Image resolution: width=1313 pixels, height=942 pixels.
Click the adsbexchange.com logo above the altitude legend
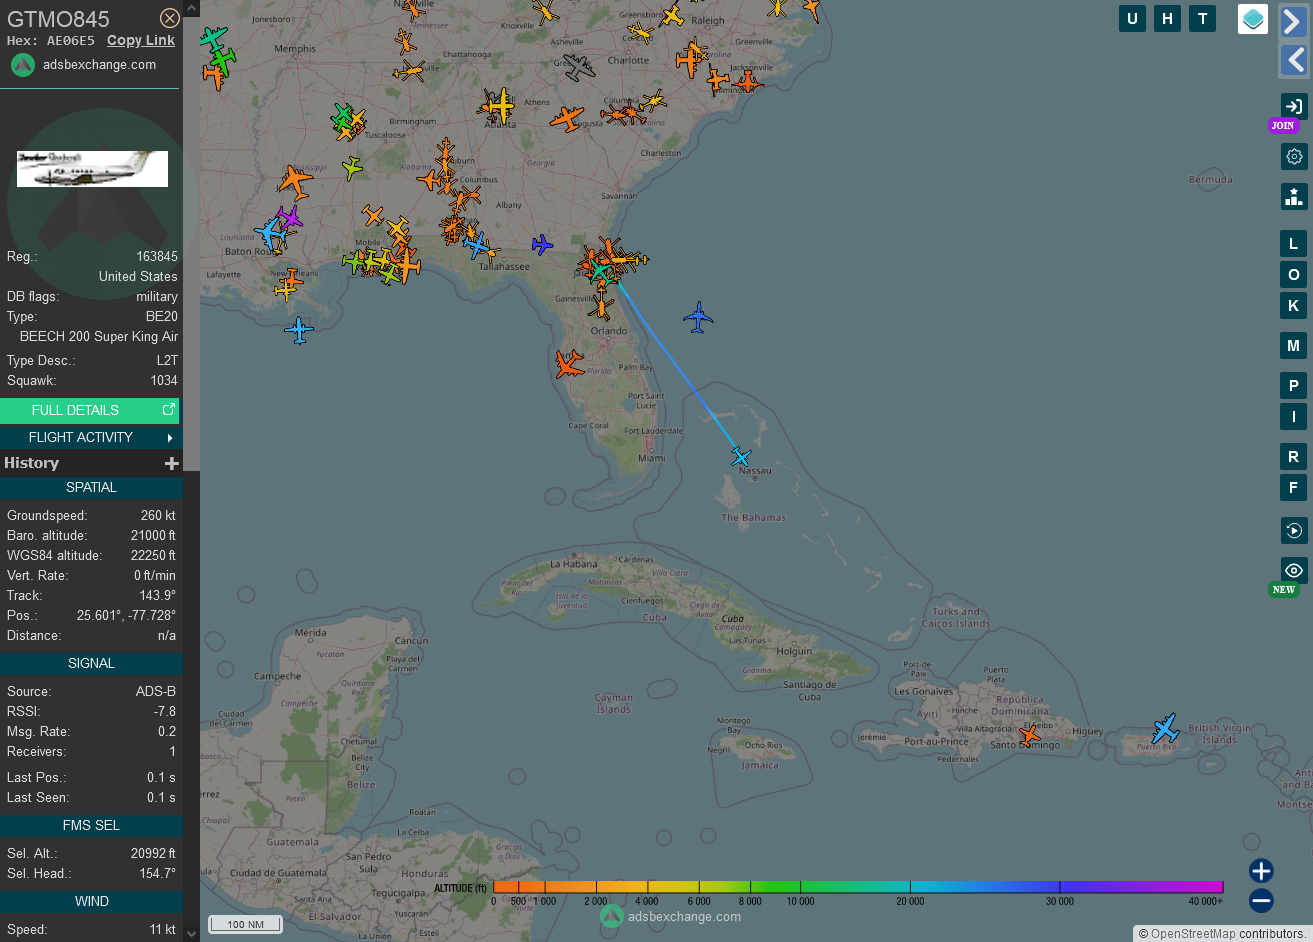click(x=671, y=916)
